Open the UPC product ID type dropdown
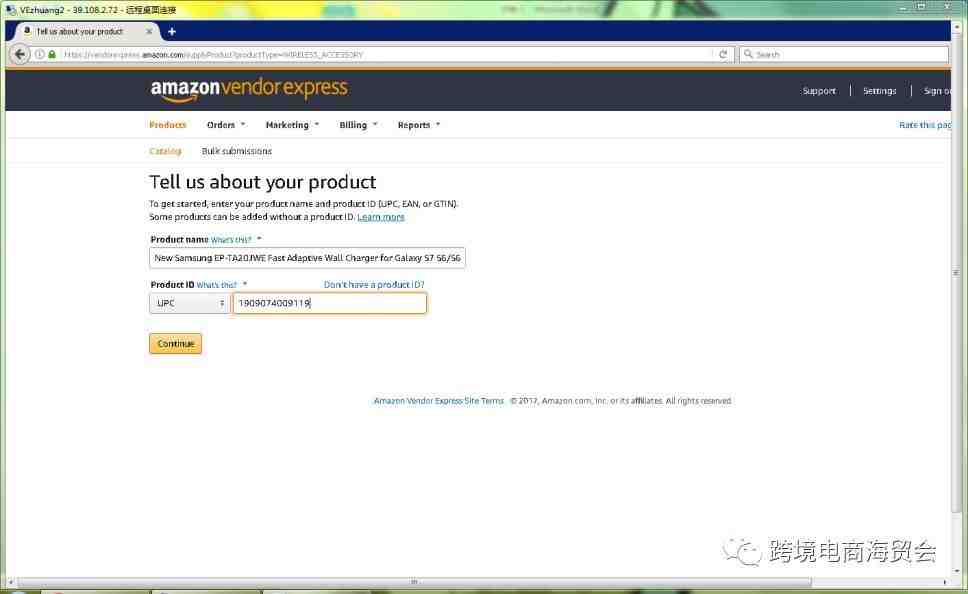This screenshot has height=594, width=968. tap(190, 303)
